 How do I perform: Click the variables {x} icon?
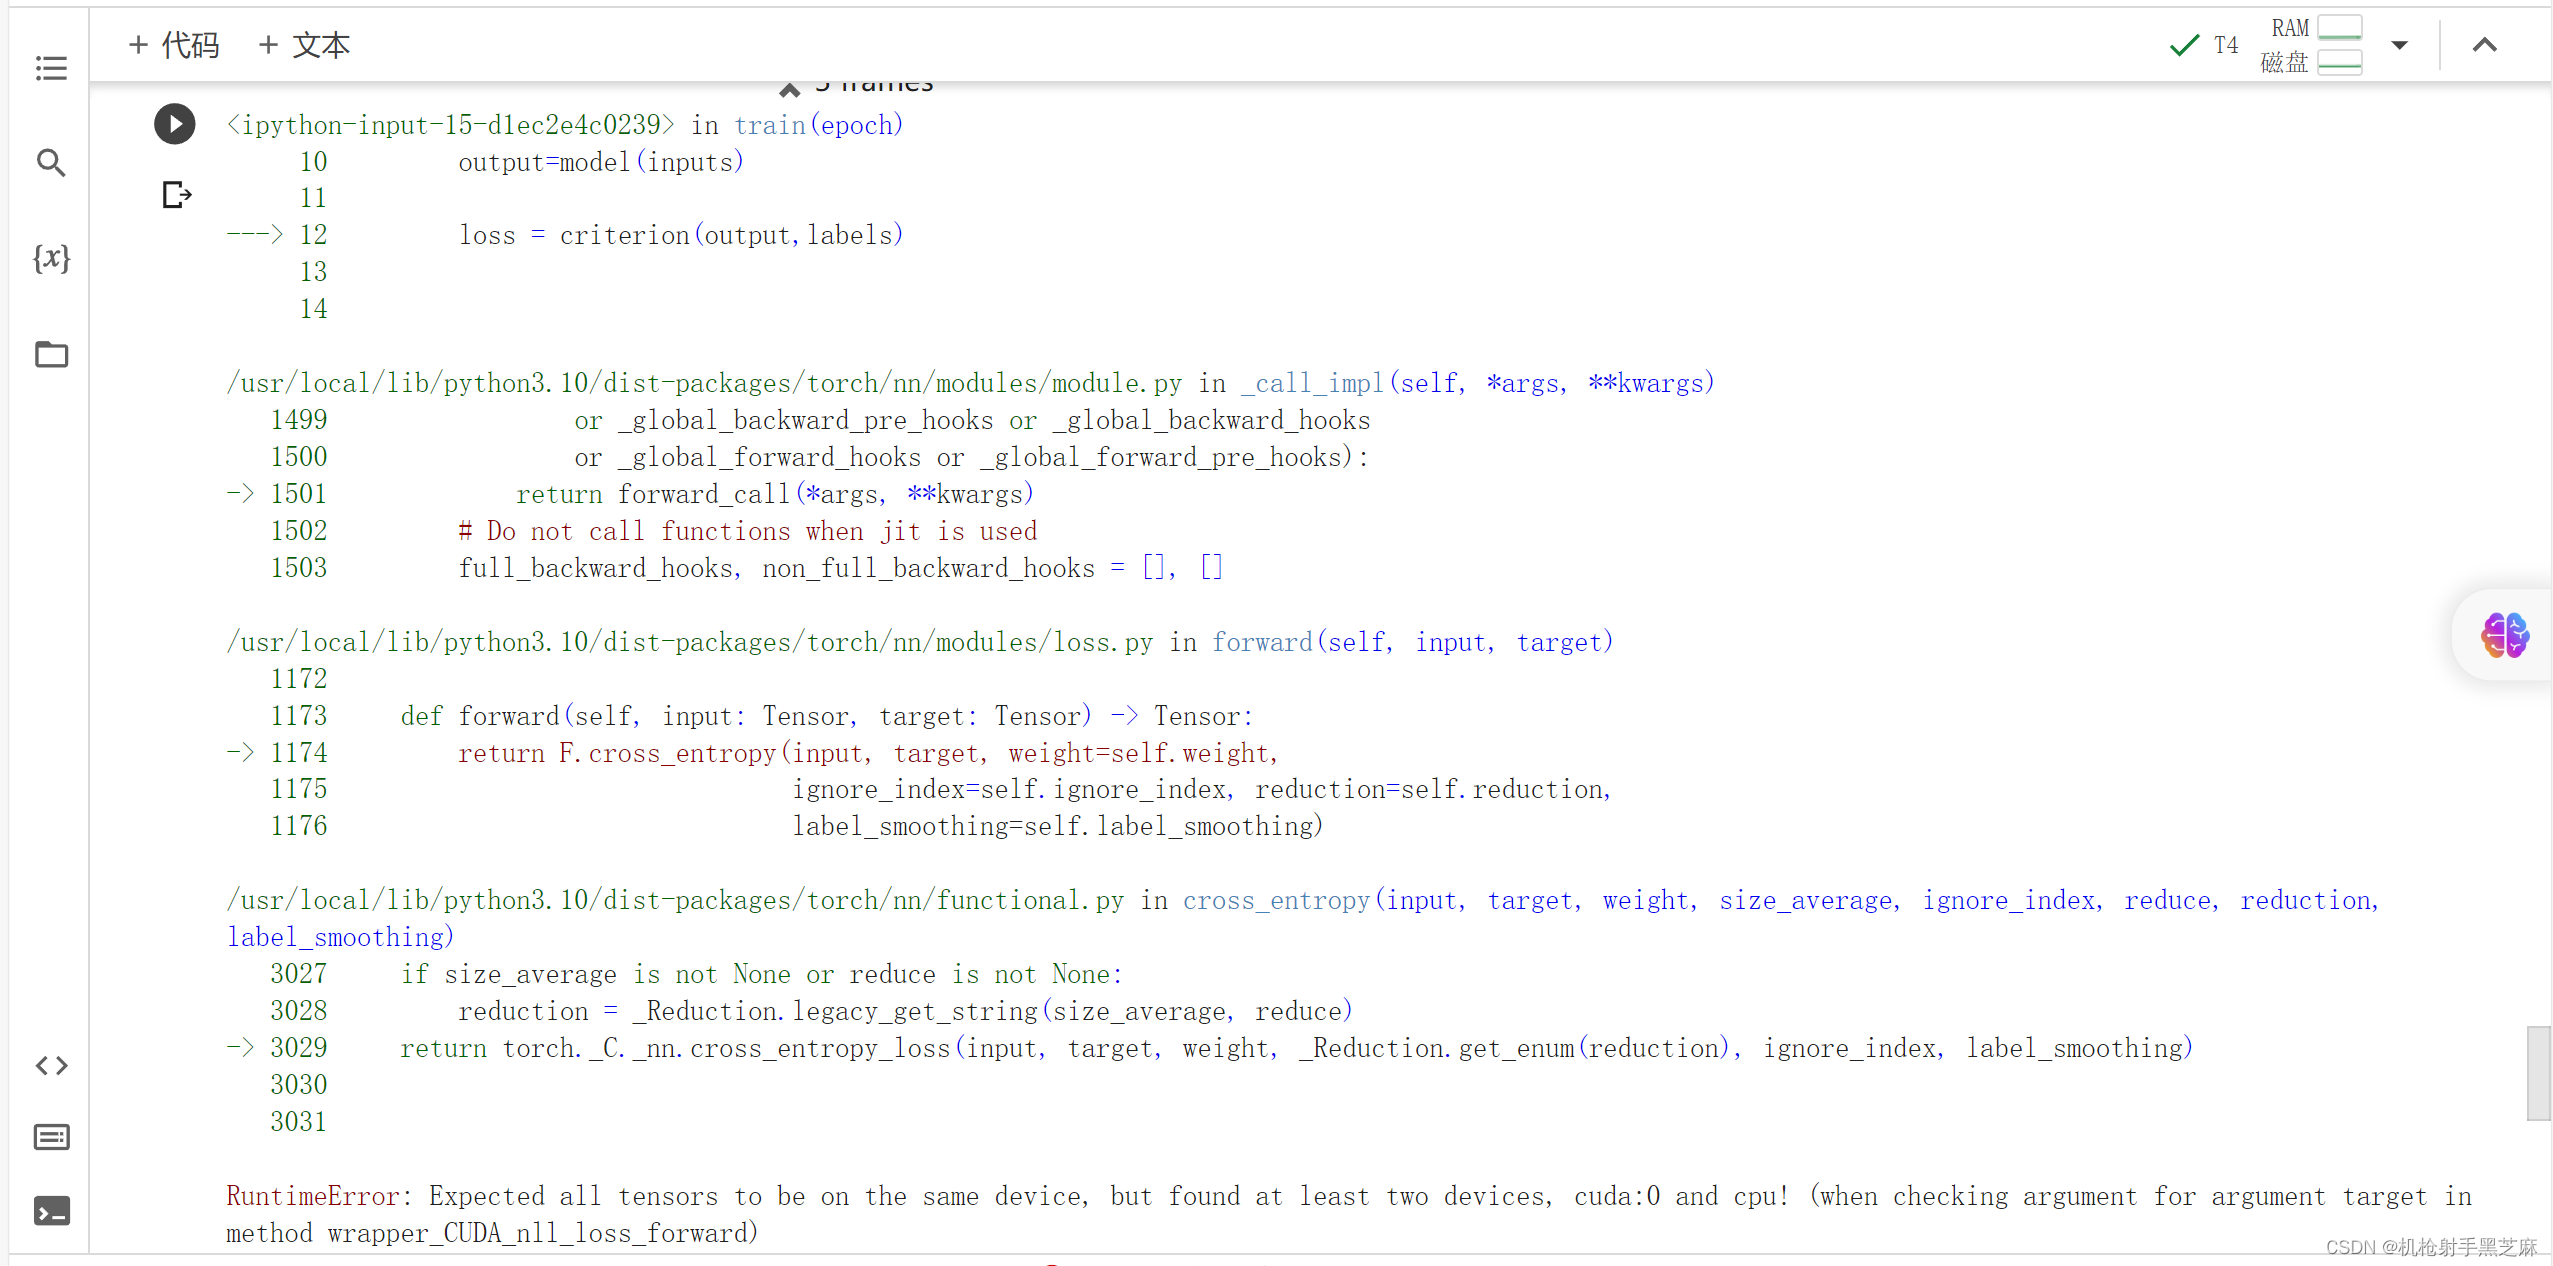point(49,257)
